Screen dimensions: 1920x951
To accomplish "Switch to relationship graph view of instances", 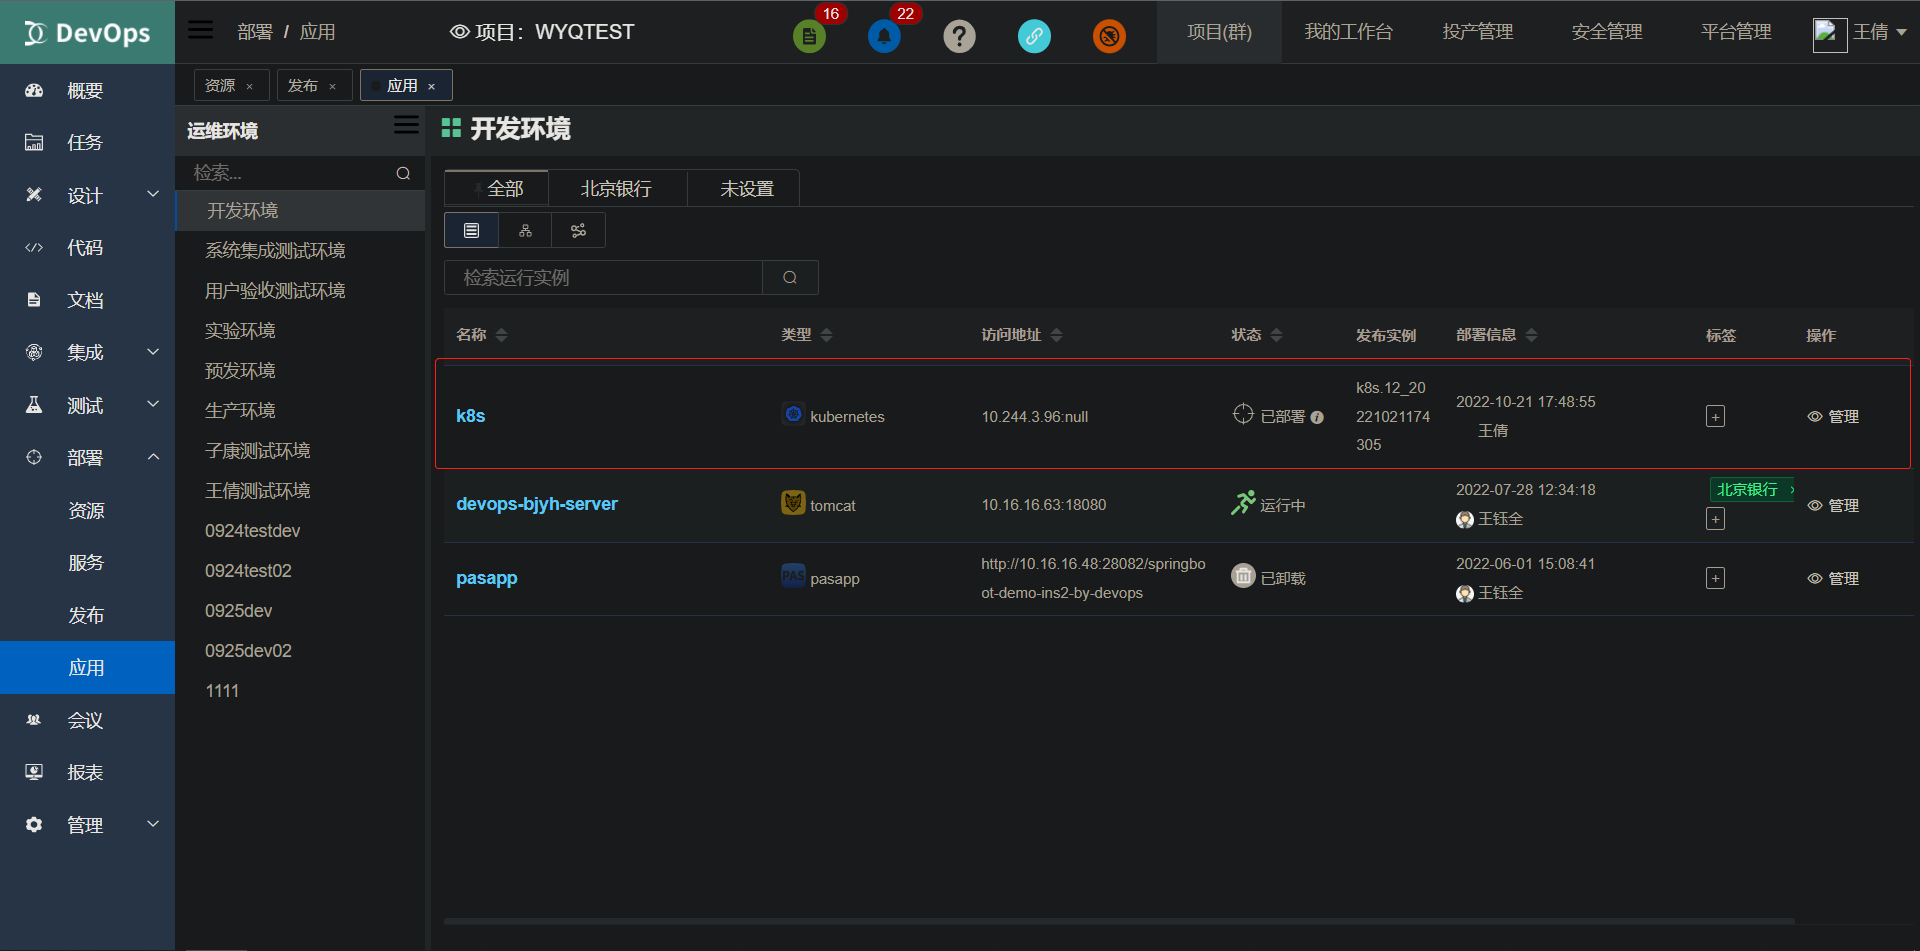I will (x=578, y=230).
